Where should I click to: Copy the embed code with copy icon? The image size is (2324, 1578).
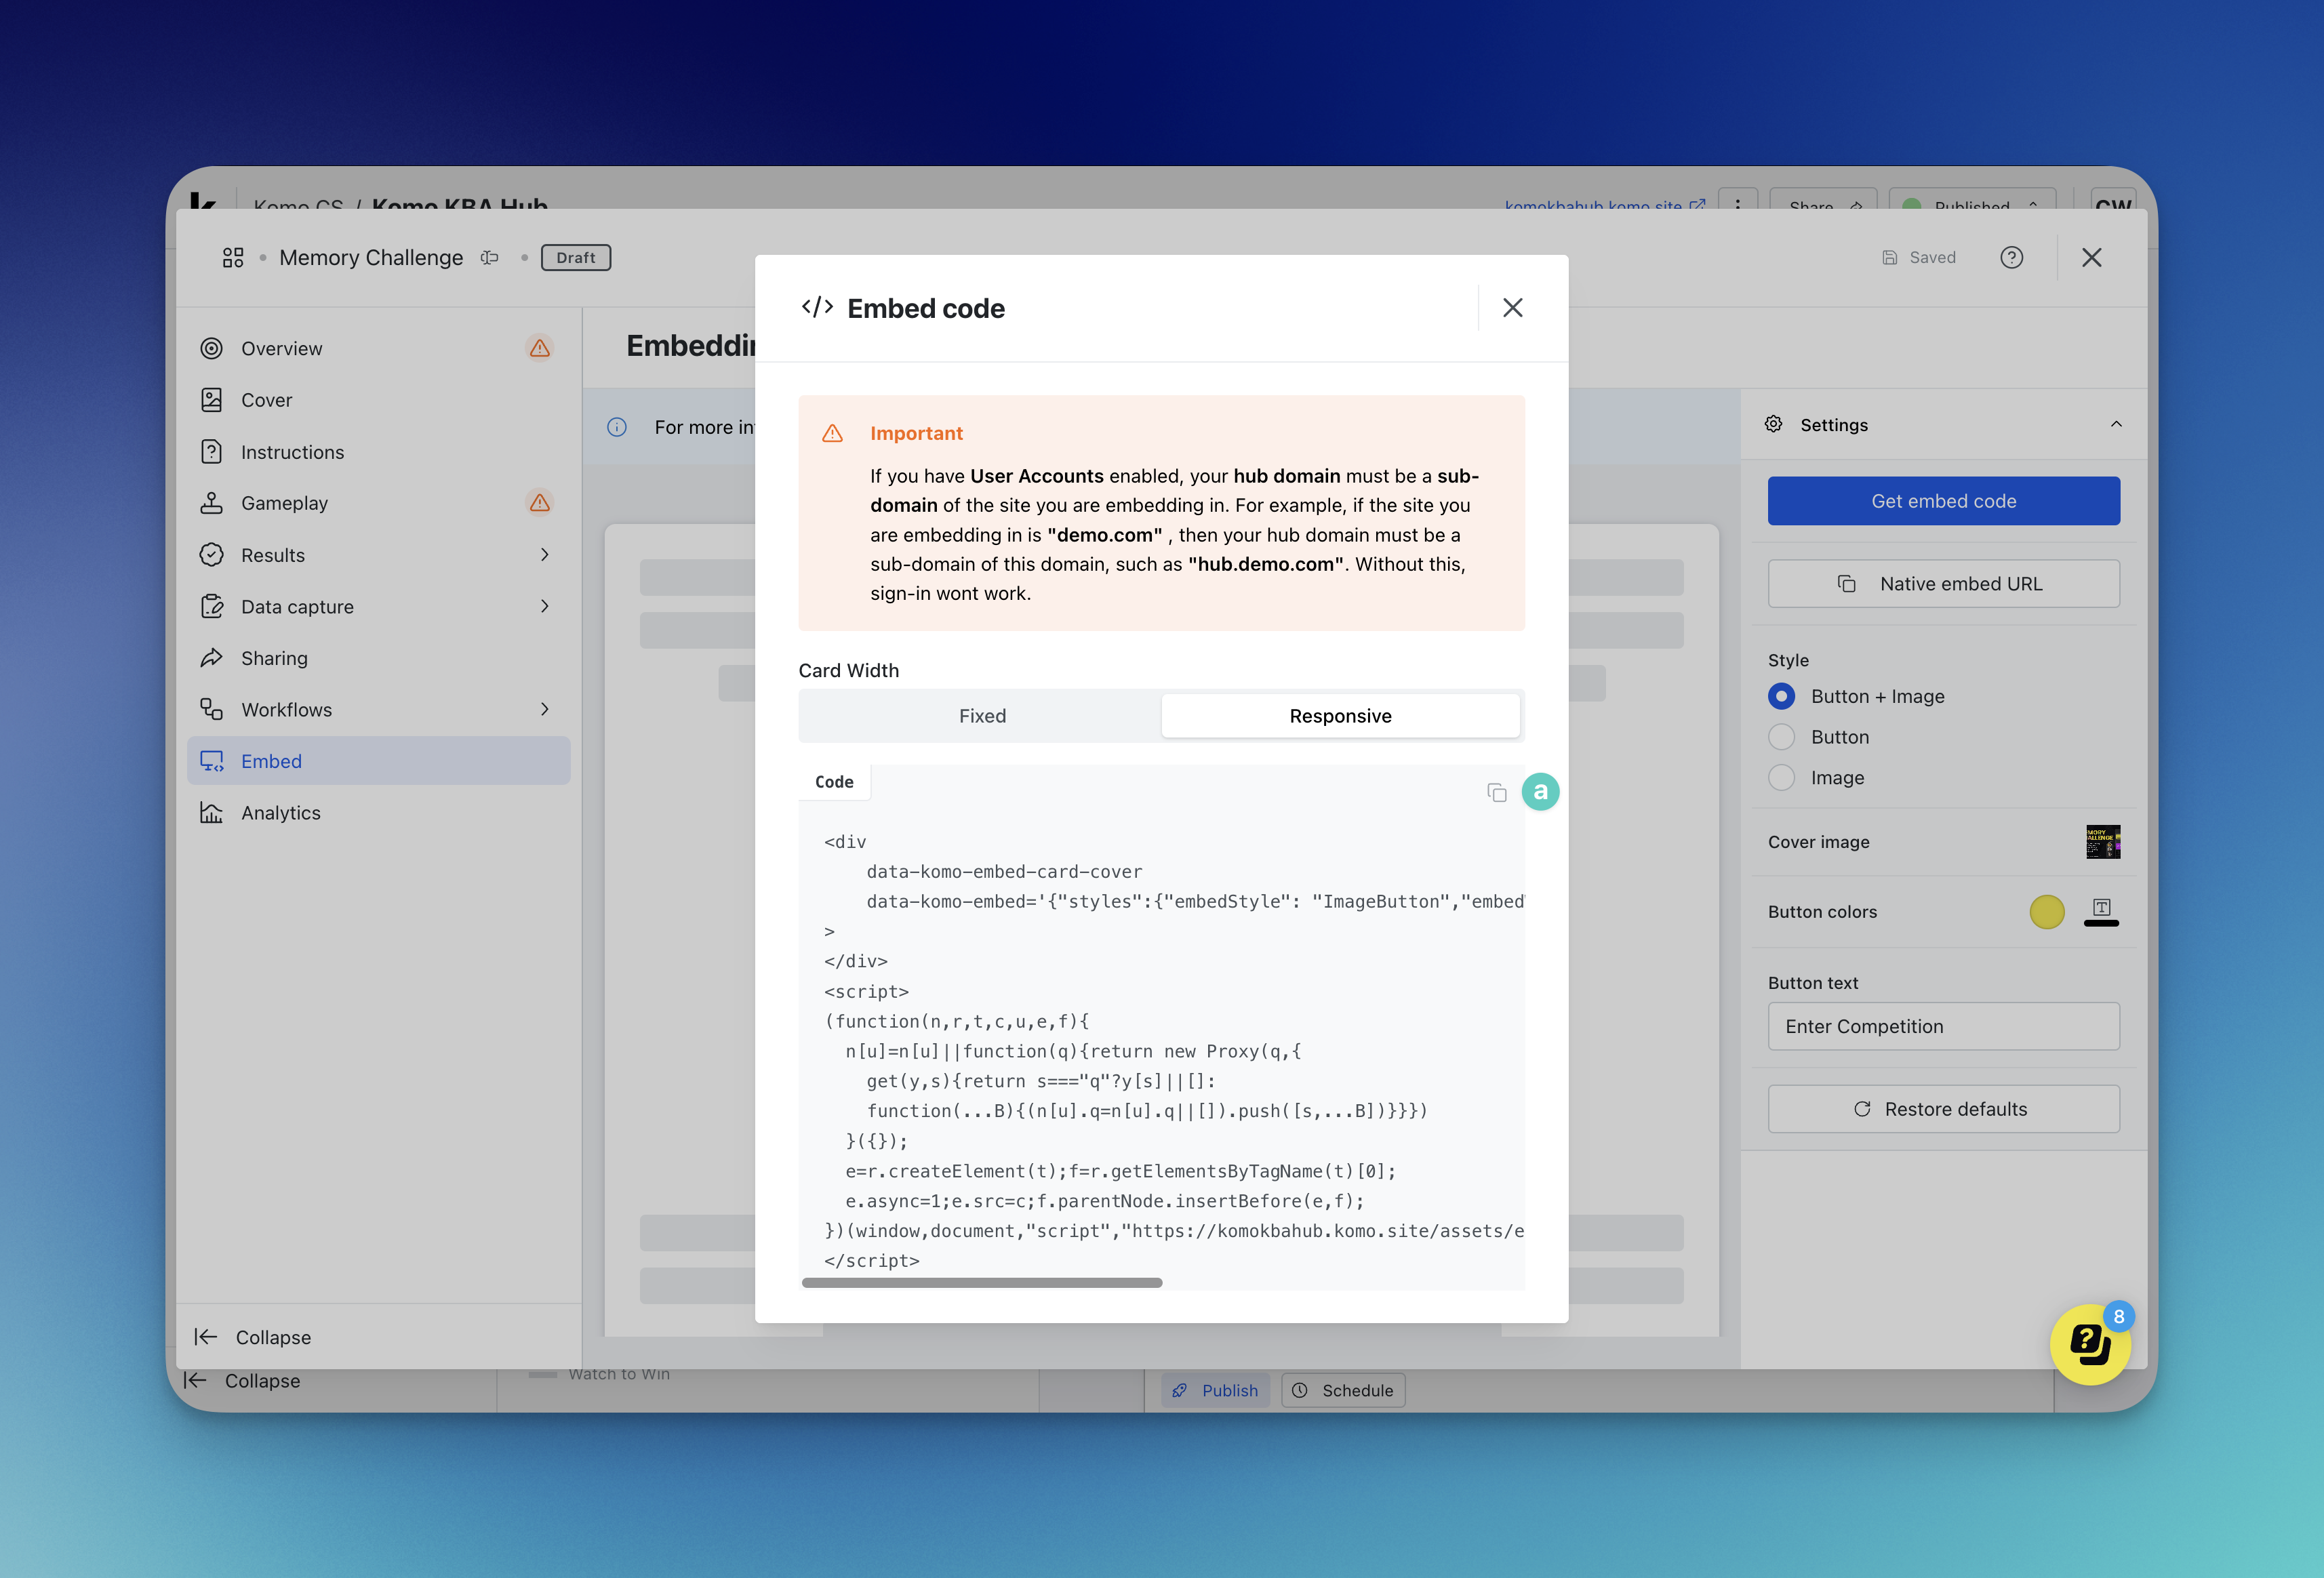click(x=1496, y=793)
